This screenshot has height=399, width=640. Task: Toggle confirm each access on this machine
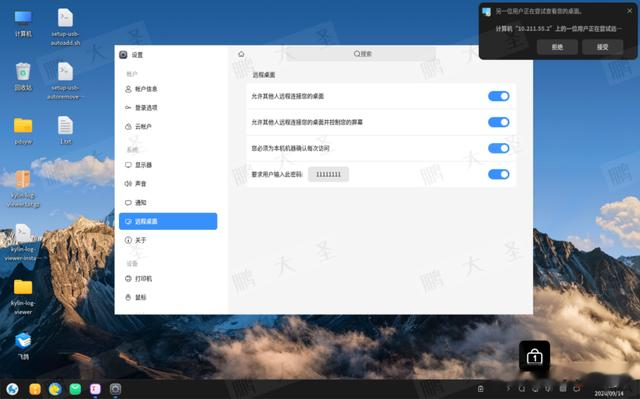tap(499, 148)
